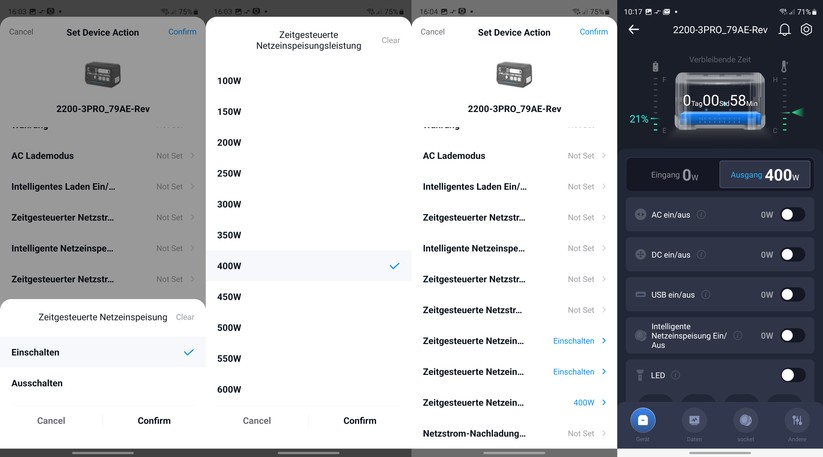Toggle DC ein/aus switch
This screenshot has height=457, width=823.
(x=792, y=254)
